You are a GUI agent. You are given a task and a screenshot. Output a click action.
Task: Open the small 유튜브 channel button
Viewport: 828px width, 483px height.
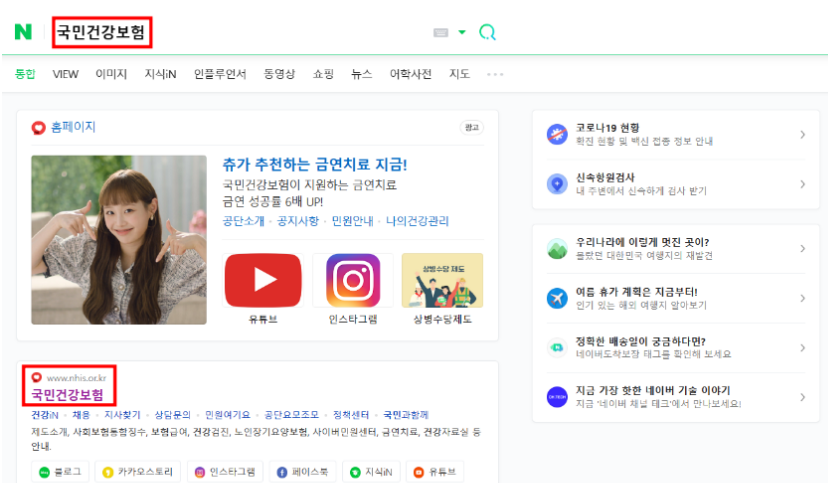click(435, 472)
